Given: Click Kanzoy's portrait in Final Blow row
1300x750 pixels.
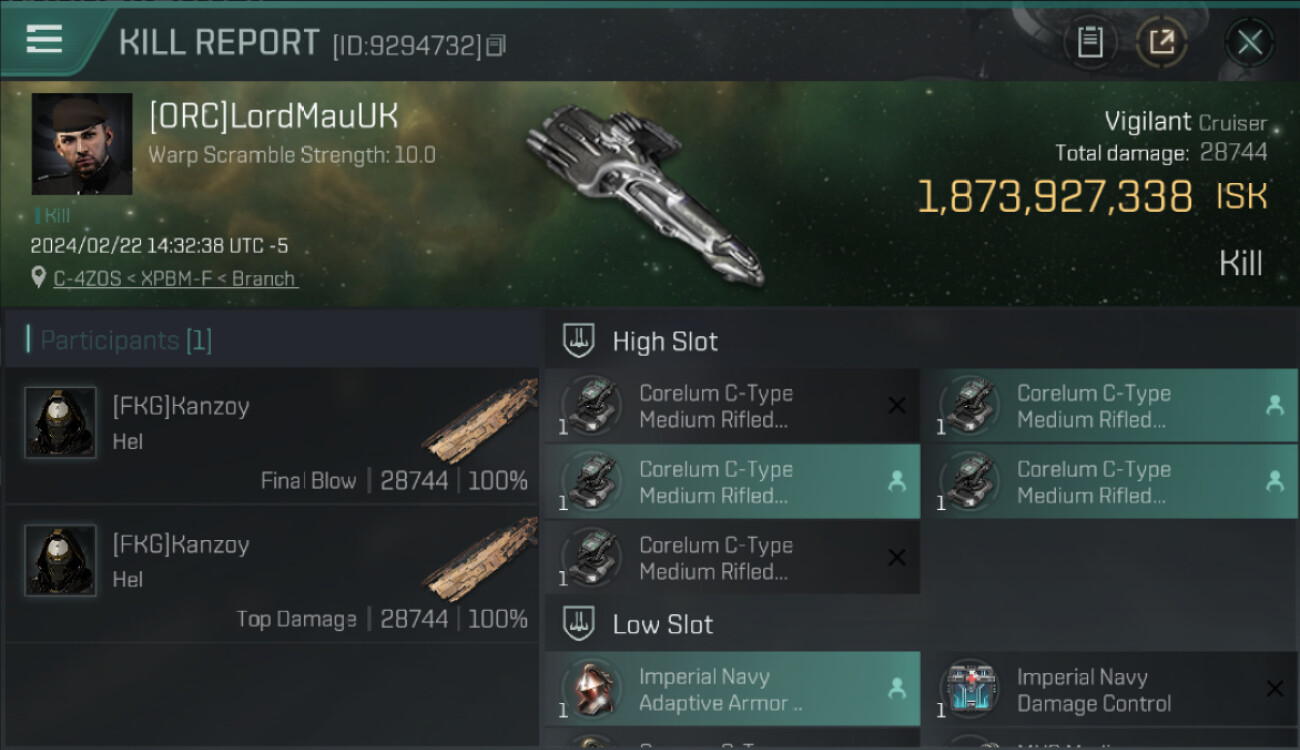Looking at the screenshot, I should (61, 423).
